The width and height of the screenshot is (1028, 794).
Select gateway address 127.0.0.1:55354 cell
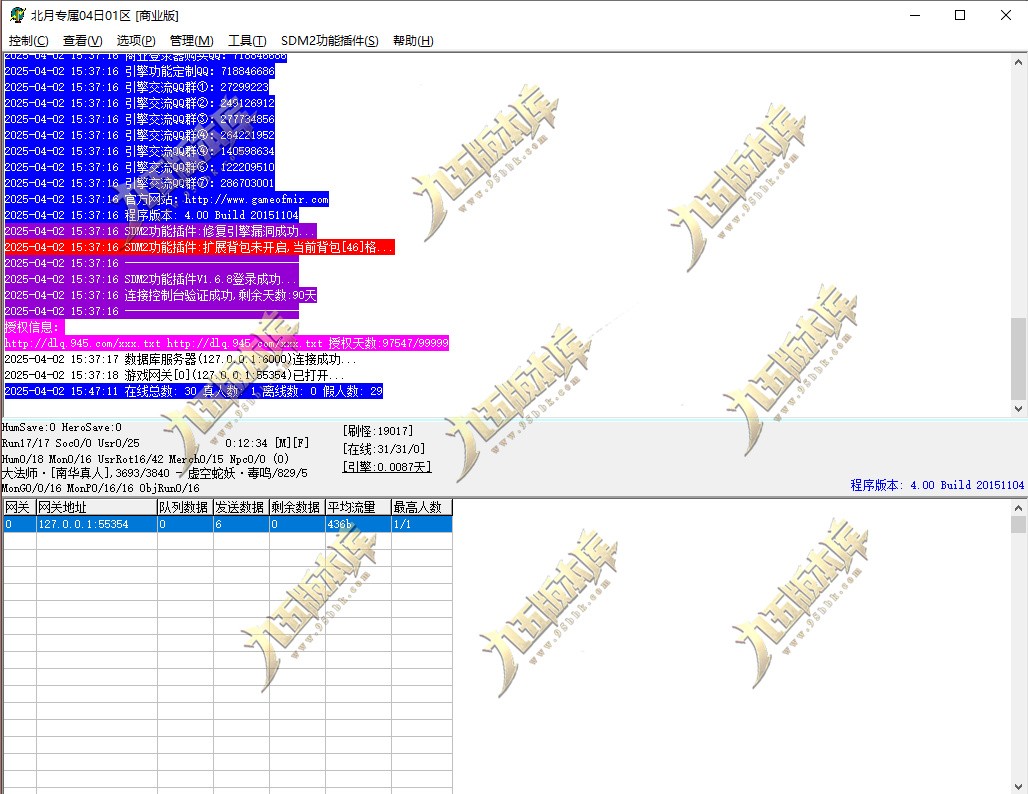[96, 524]
